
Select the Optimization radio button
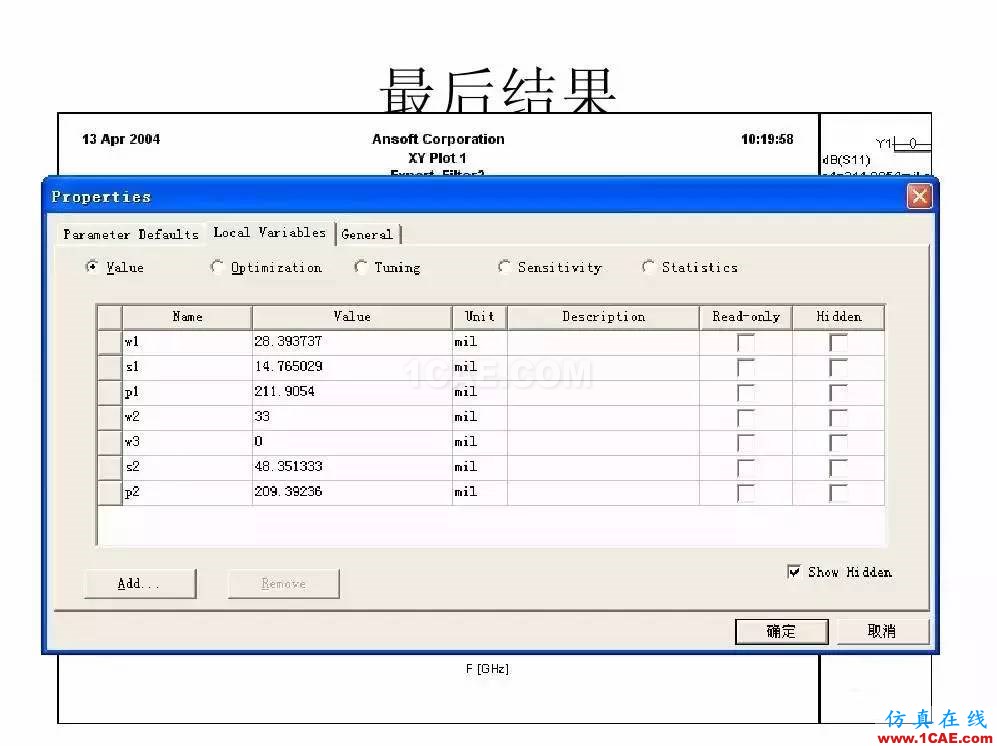tap(217, 267)
